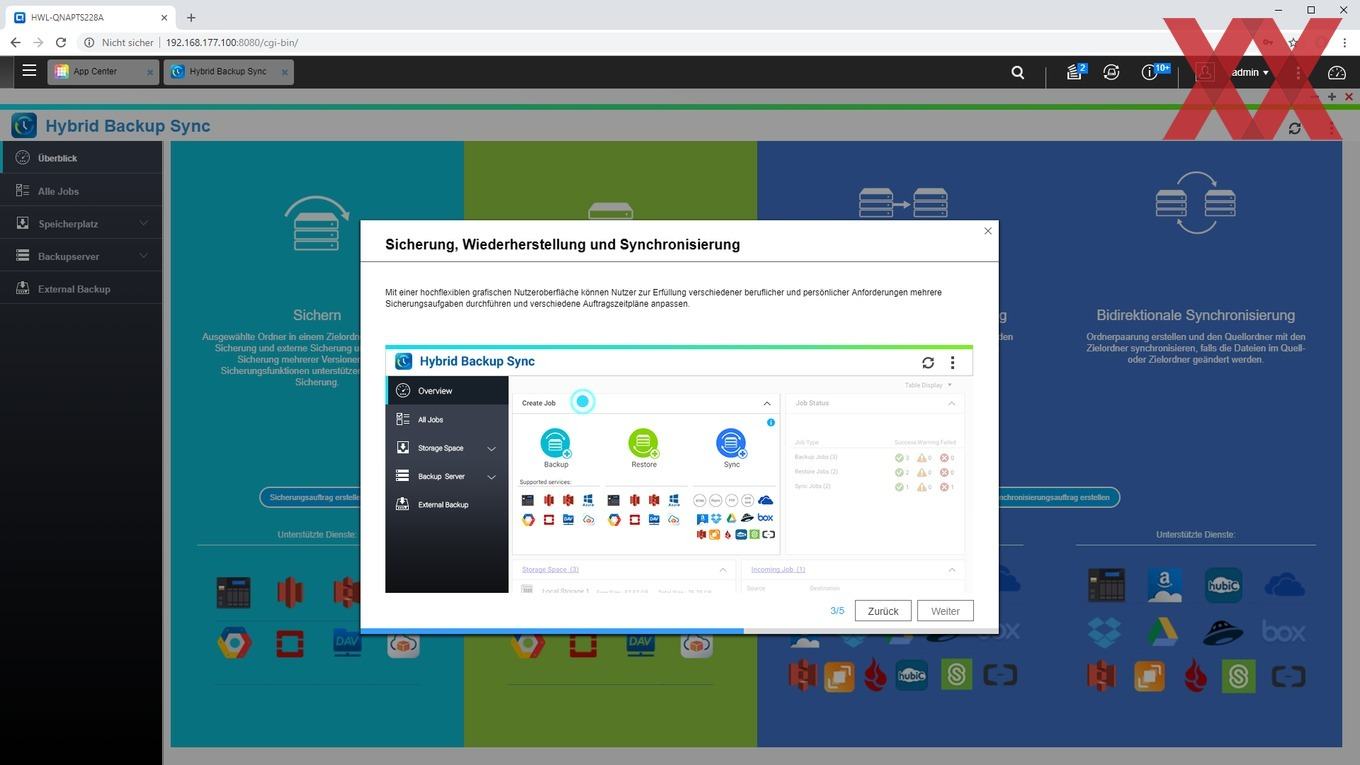Image resolution: width=1360 pixels, height=765 pixels.
Task: Click the Sichern heading in teal panel
Action: click(317, 315)
